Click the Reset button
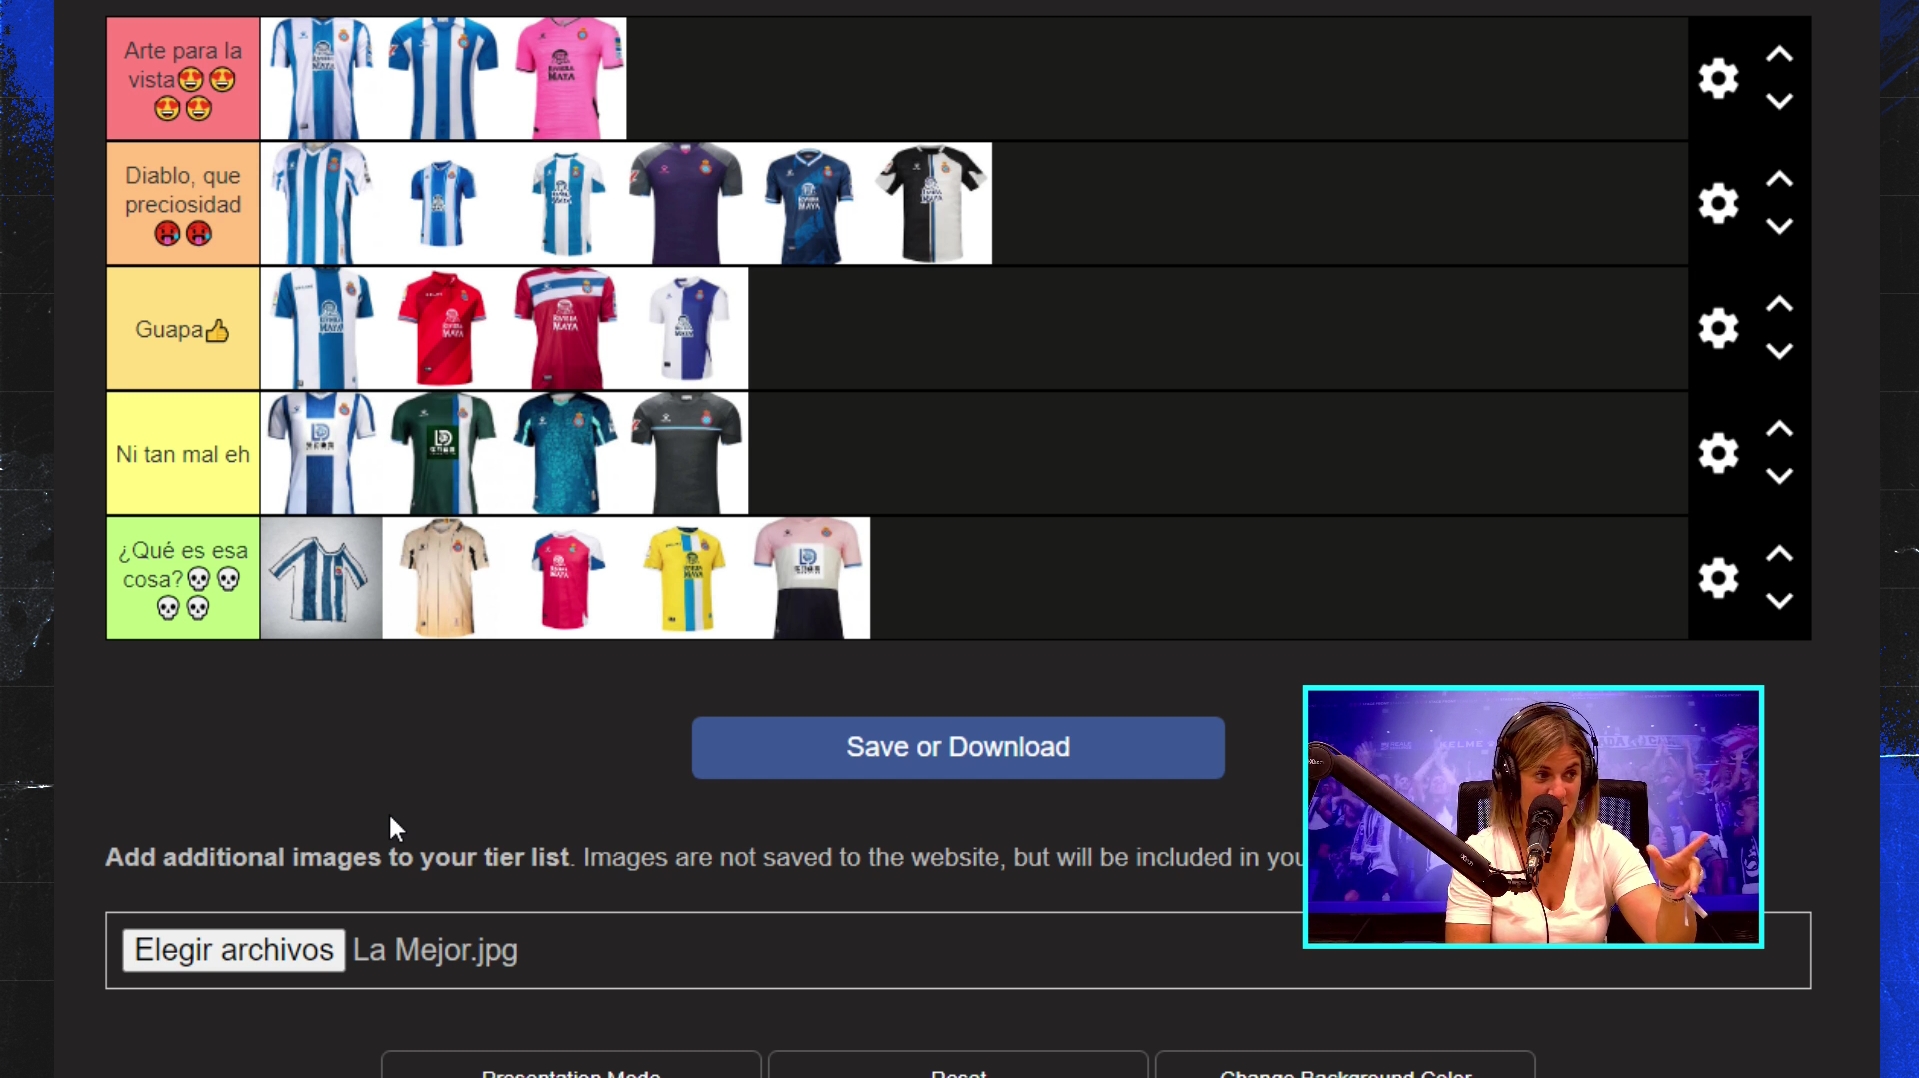1919x1078 pixels. 957,1070
